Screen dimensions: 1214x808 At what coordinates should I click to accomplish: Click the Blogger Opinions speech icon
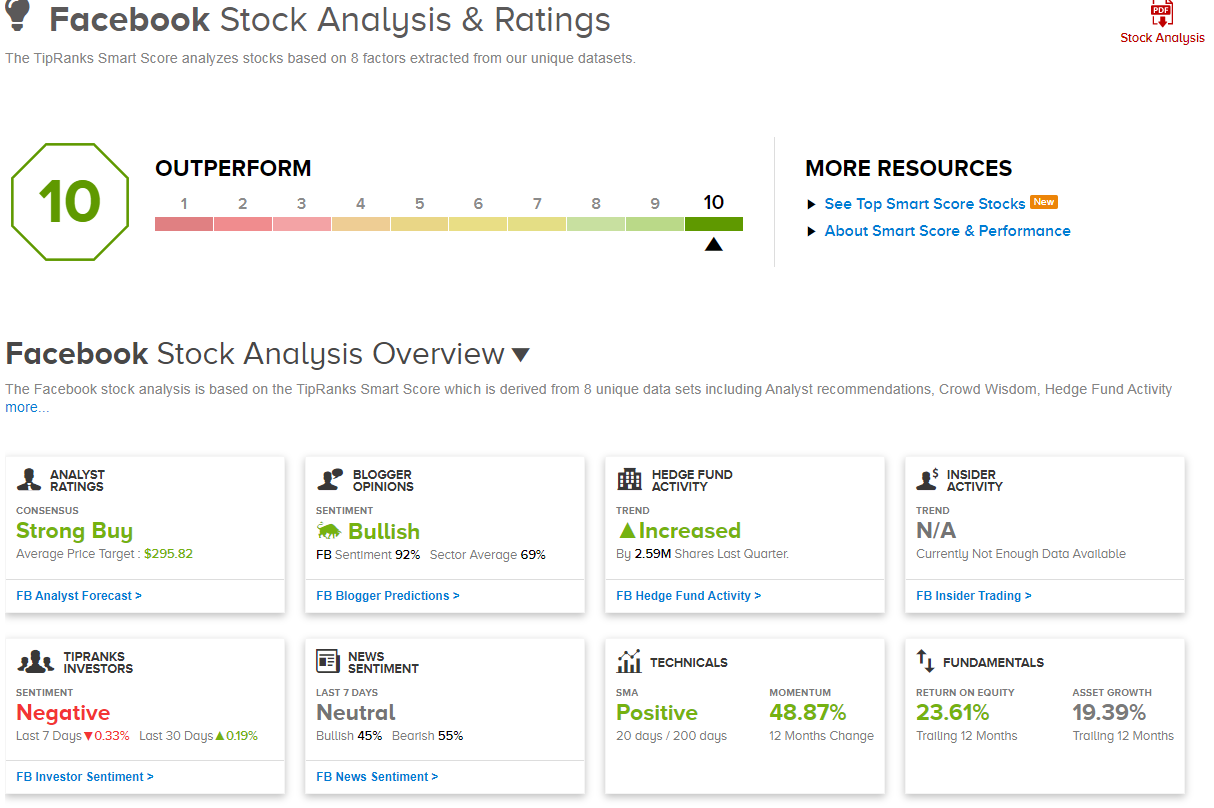tap(330, 480)
